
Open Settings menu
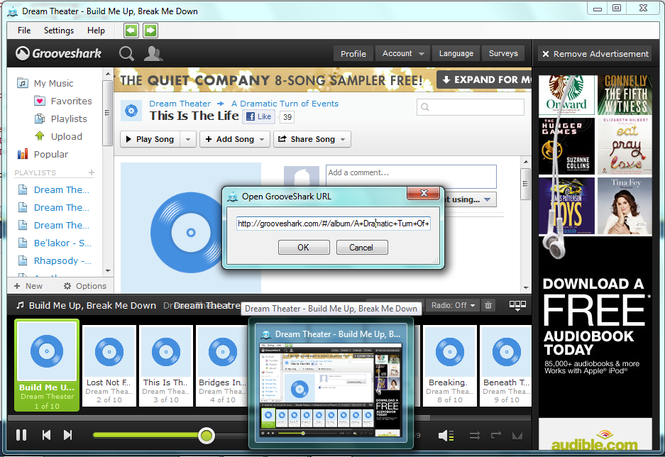[x=59, y=31]
